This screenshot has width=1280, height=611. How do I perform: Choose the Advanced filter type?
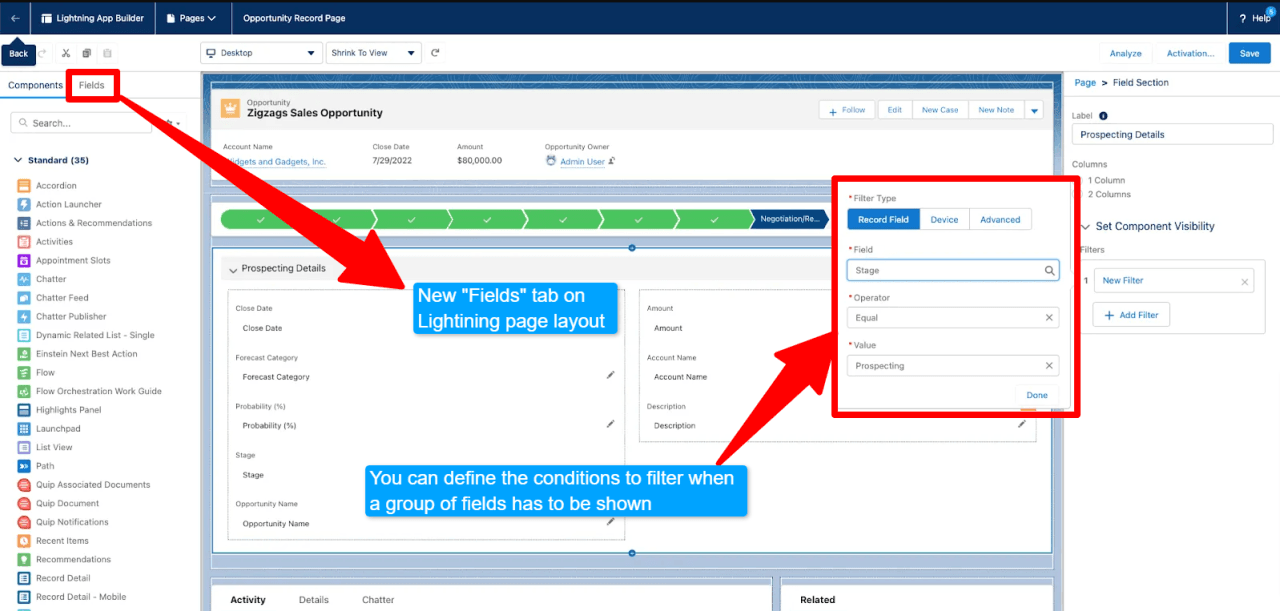[1000, 220]
